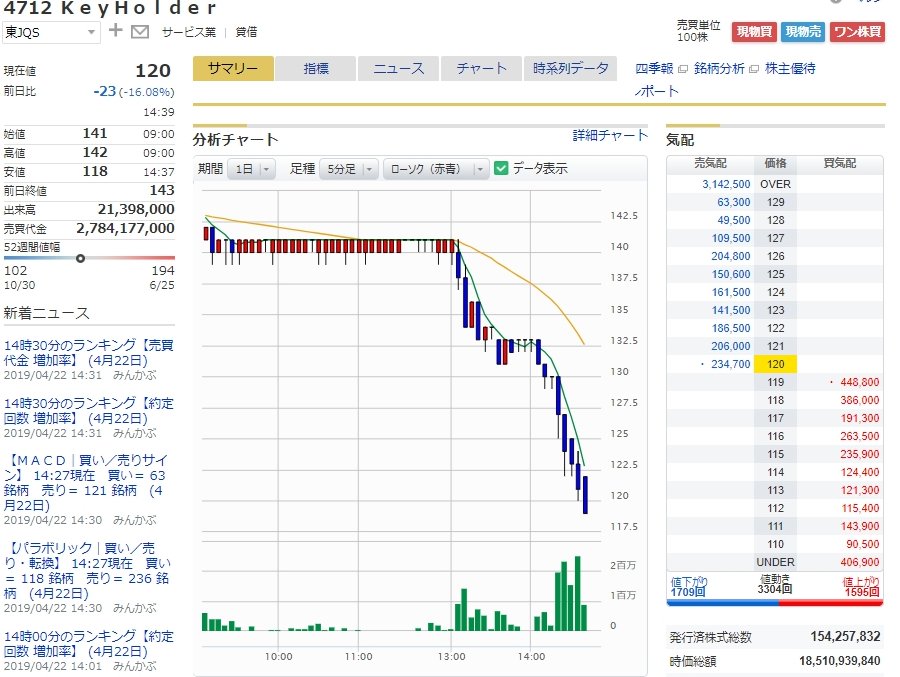
Task: Click the 前日比 change -23 (-16.08%)
Action: (x=134, y=91)
